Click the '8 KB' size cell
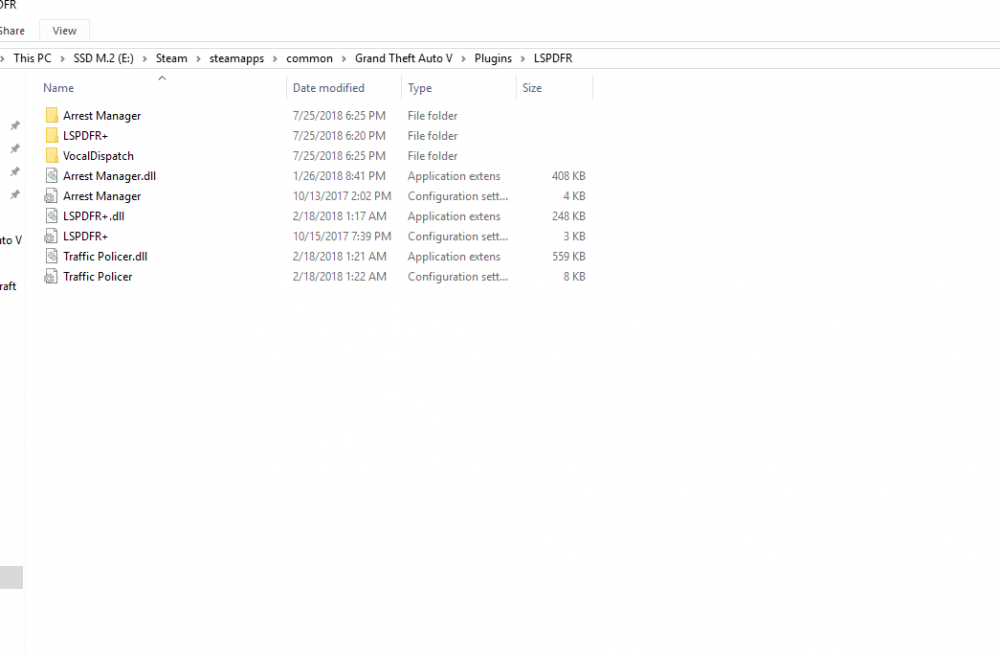Screen dimensions: 1000x655 tap(574, 276)
